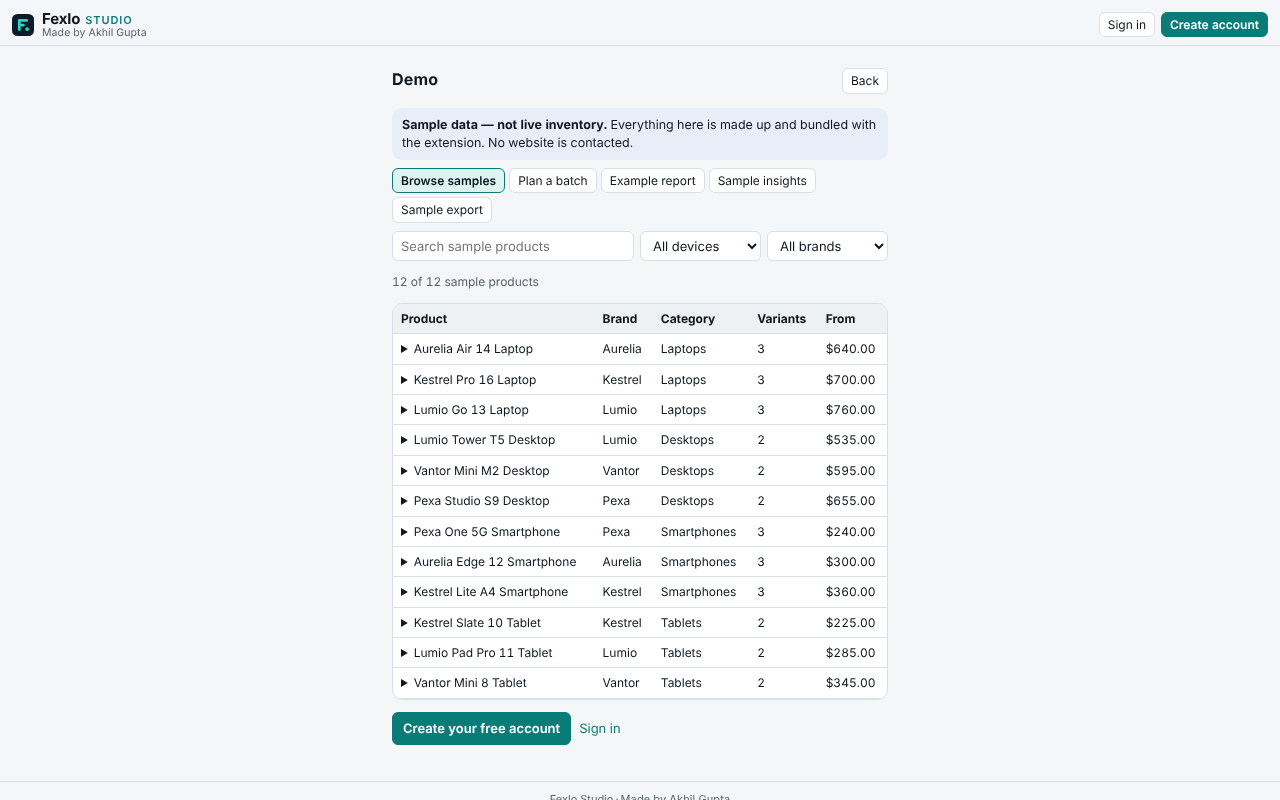Open the Sample export tab
1280x800 pixels.
click(x=442, y=210)
